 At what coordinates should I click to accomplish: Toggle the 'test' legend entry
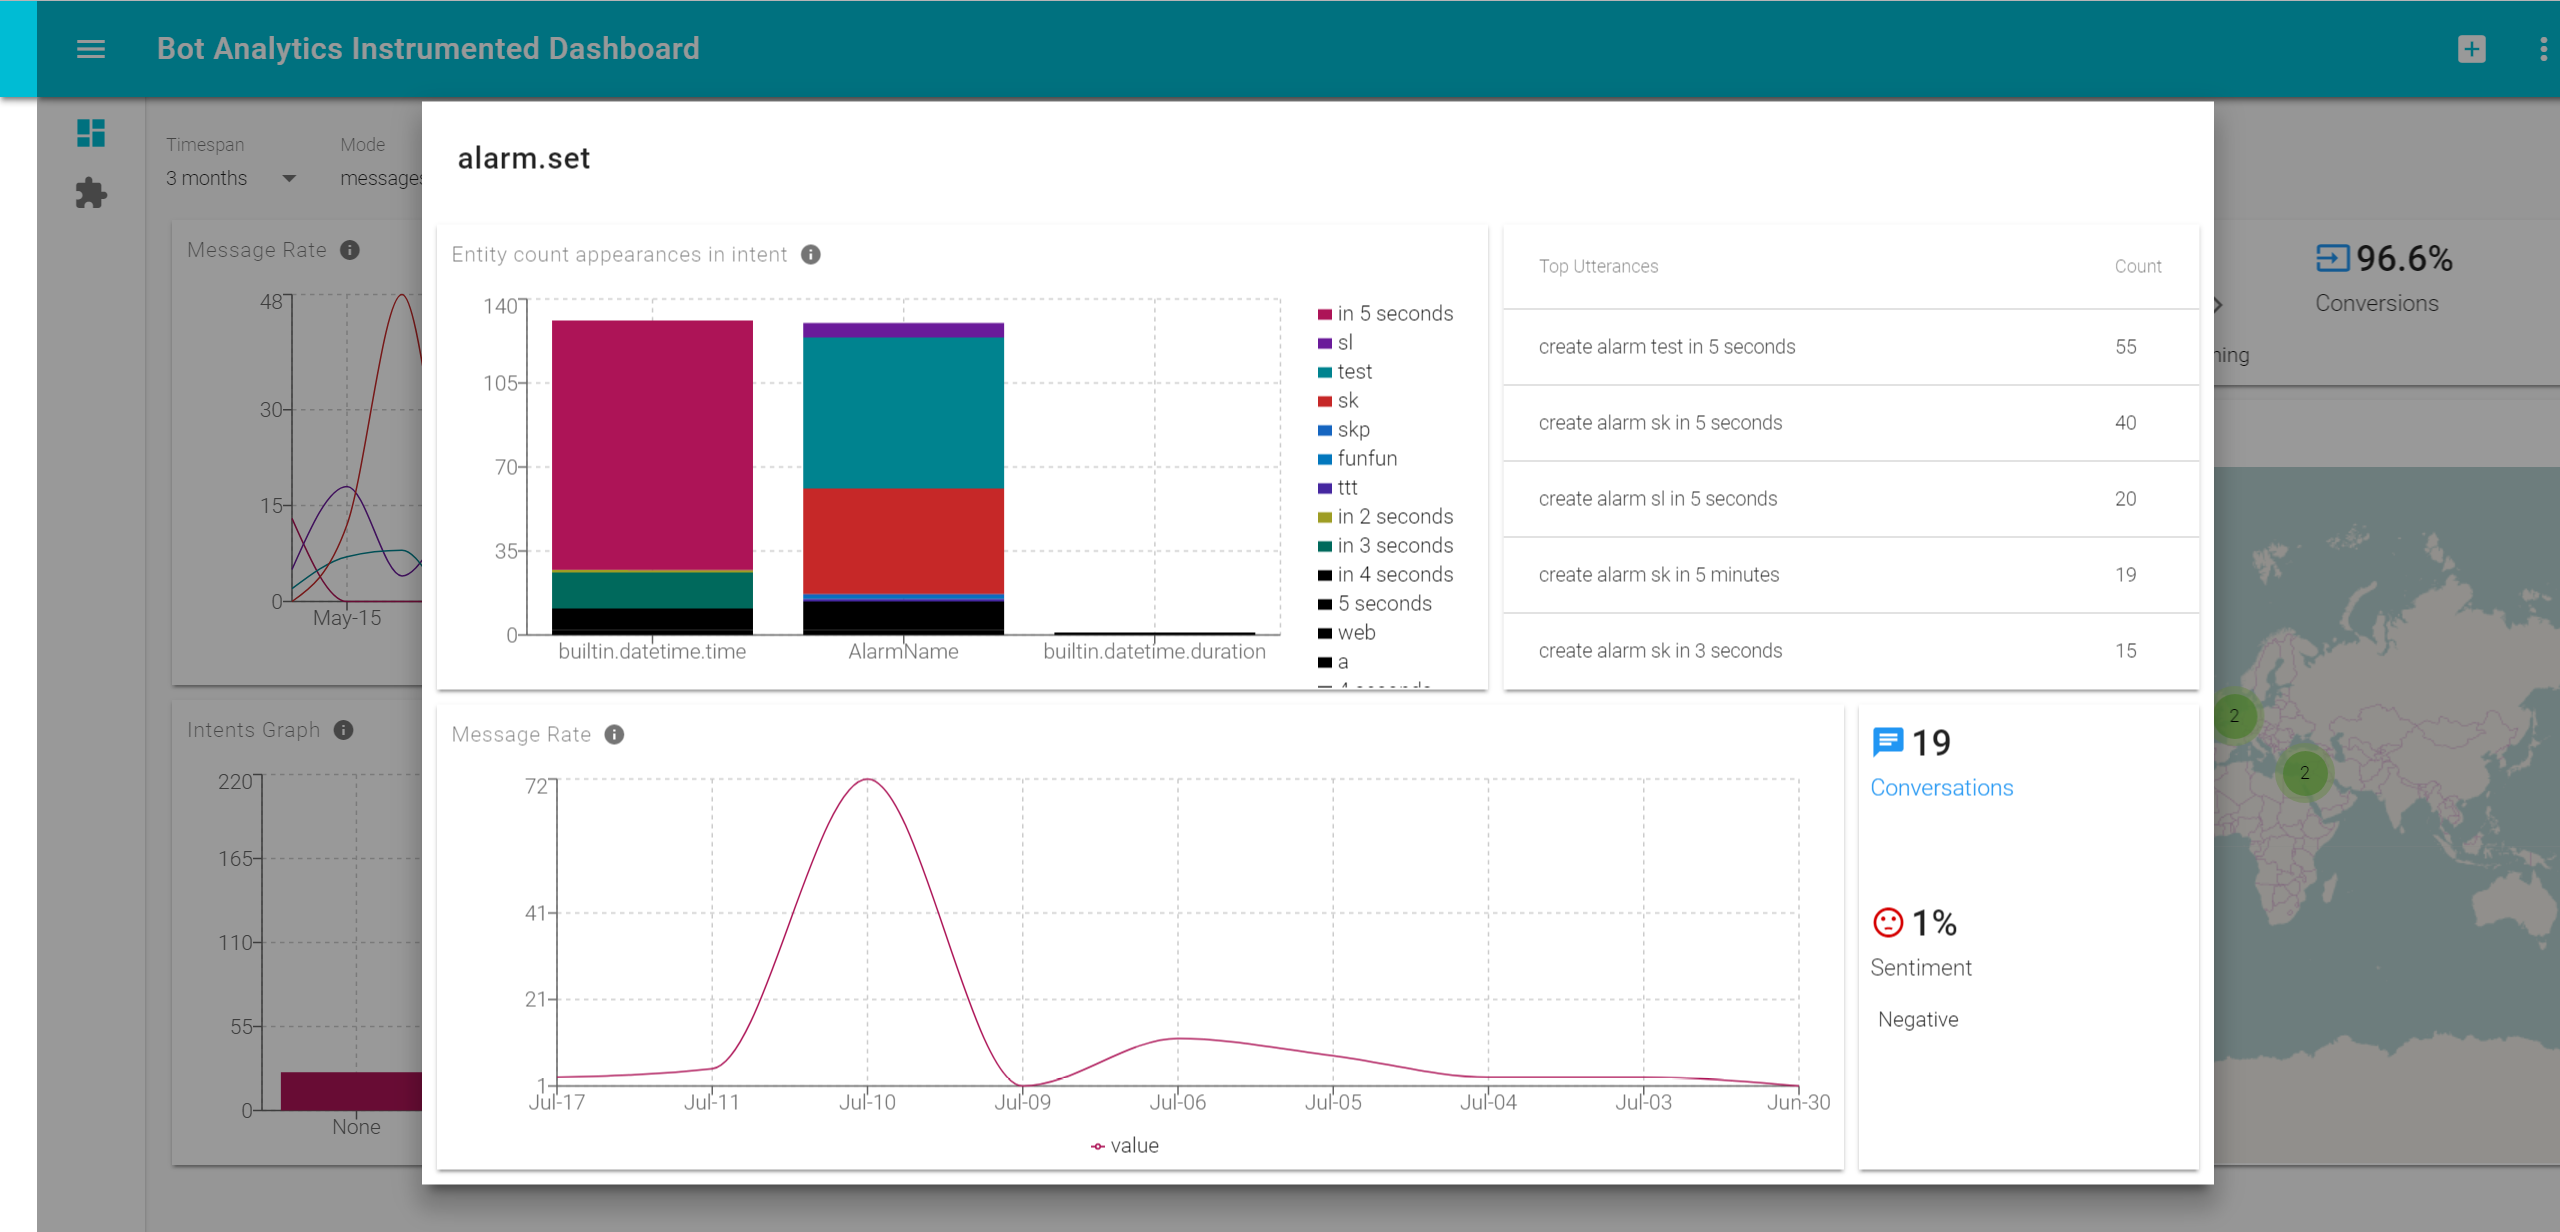[1354, 372]
